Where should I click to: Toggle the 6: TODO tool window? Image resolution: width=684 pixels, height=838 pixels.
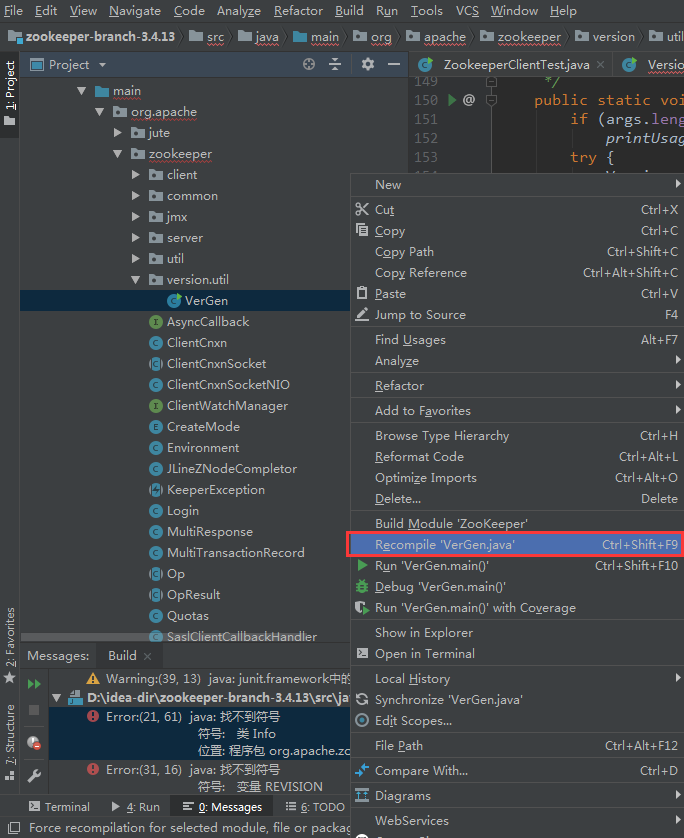tap(315, 807)
